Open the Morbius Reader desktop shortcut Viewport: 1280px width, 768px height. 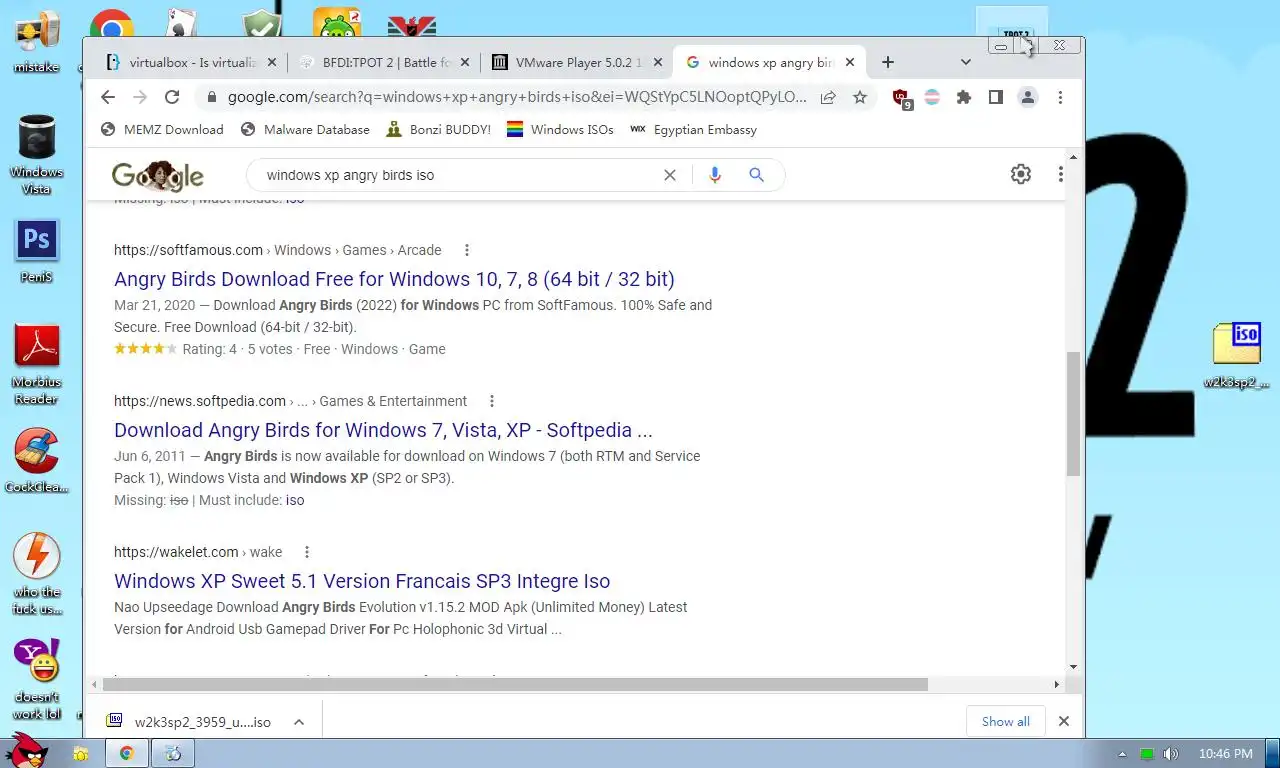(37, 364)
